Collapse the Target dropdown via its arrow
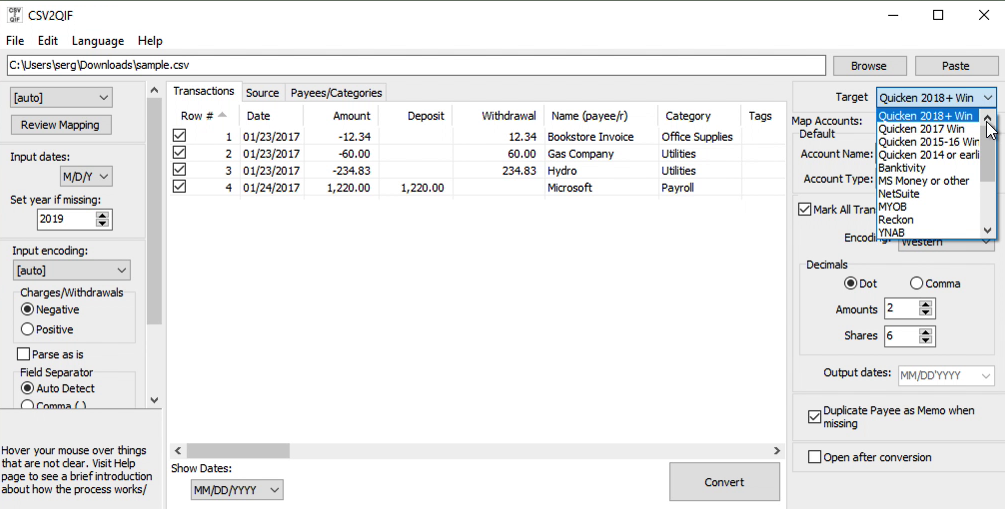The image size is (1005, 509). pos(988,97)
